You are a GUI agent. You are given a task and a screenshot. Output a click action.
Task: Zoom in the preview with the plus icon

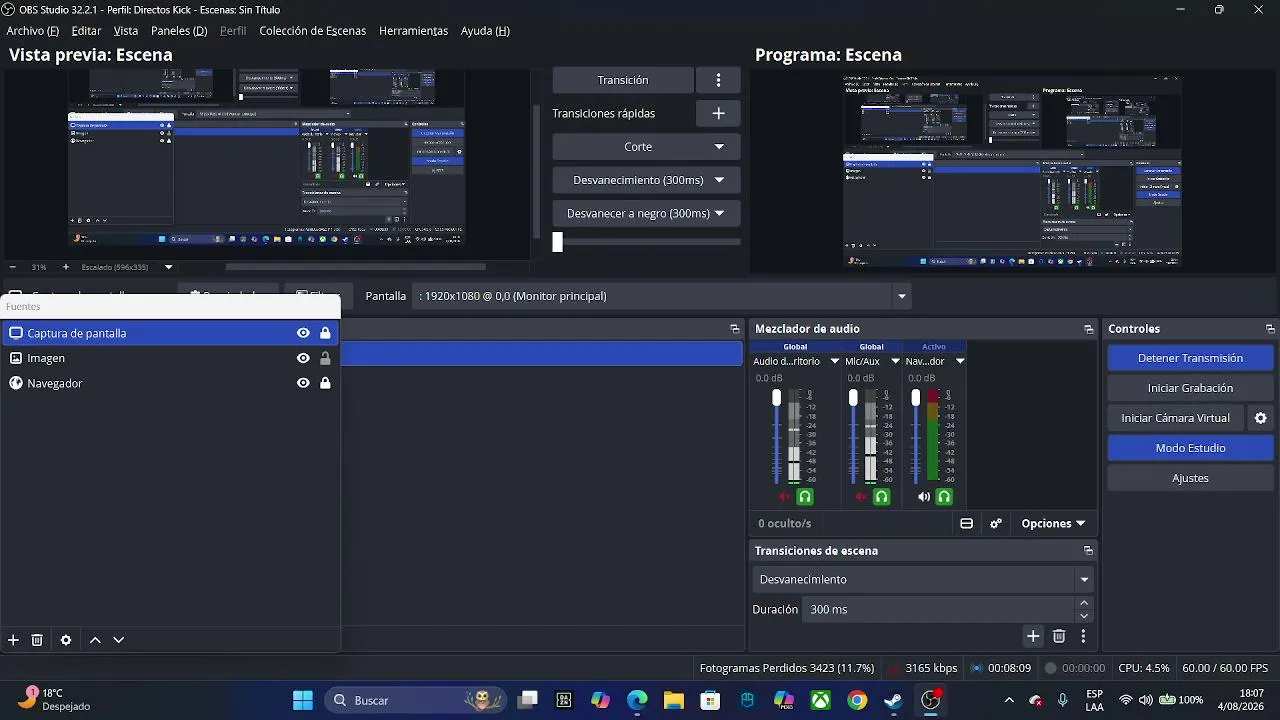66,267
